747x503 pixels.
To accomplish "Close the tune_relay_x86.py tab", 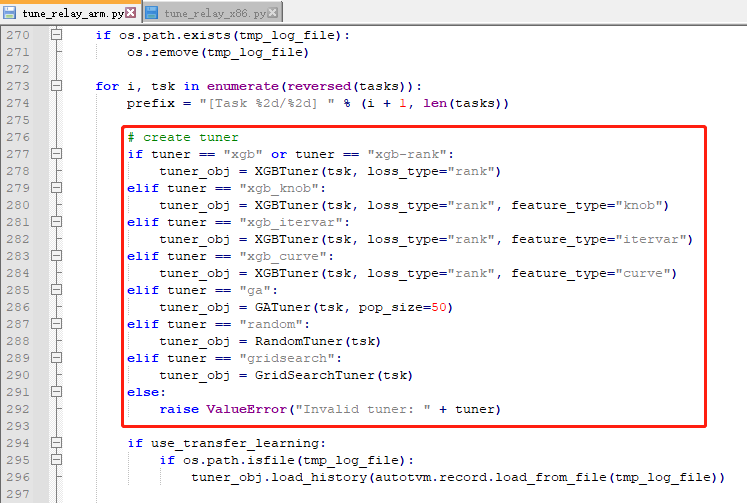I will tap(273, 13).
